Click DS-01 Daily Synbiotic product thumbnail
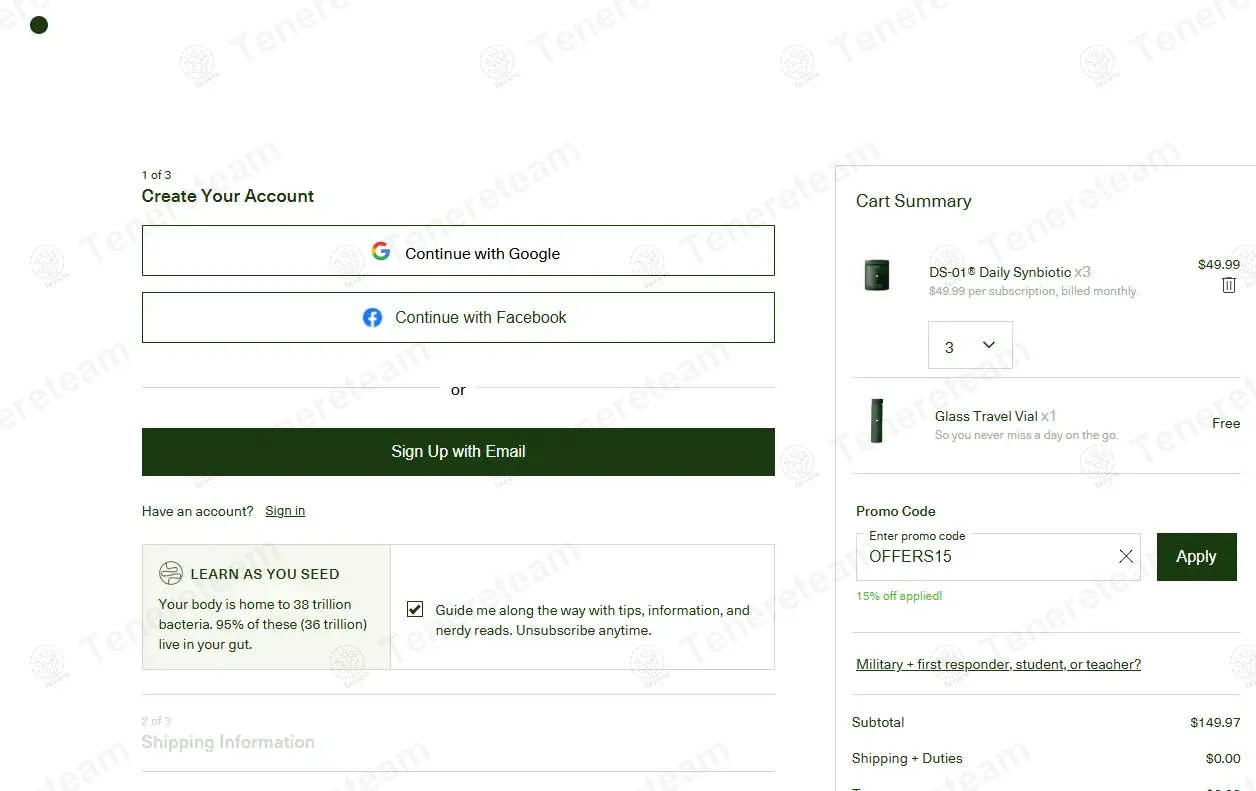This screenshot has width=1256, height=791. (x=877, y=275)
